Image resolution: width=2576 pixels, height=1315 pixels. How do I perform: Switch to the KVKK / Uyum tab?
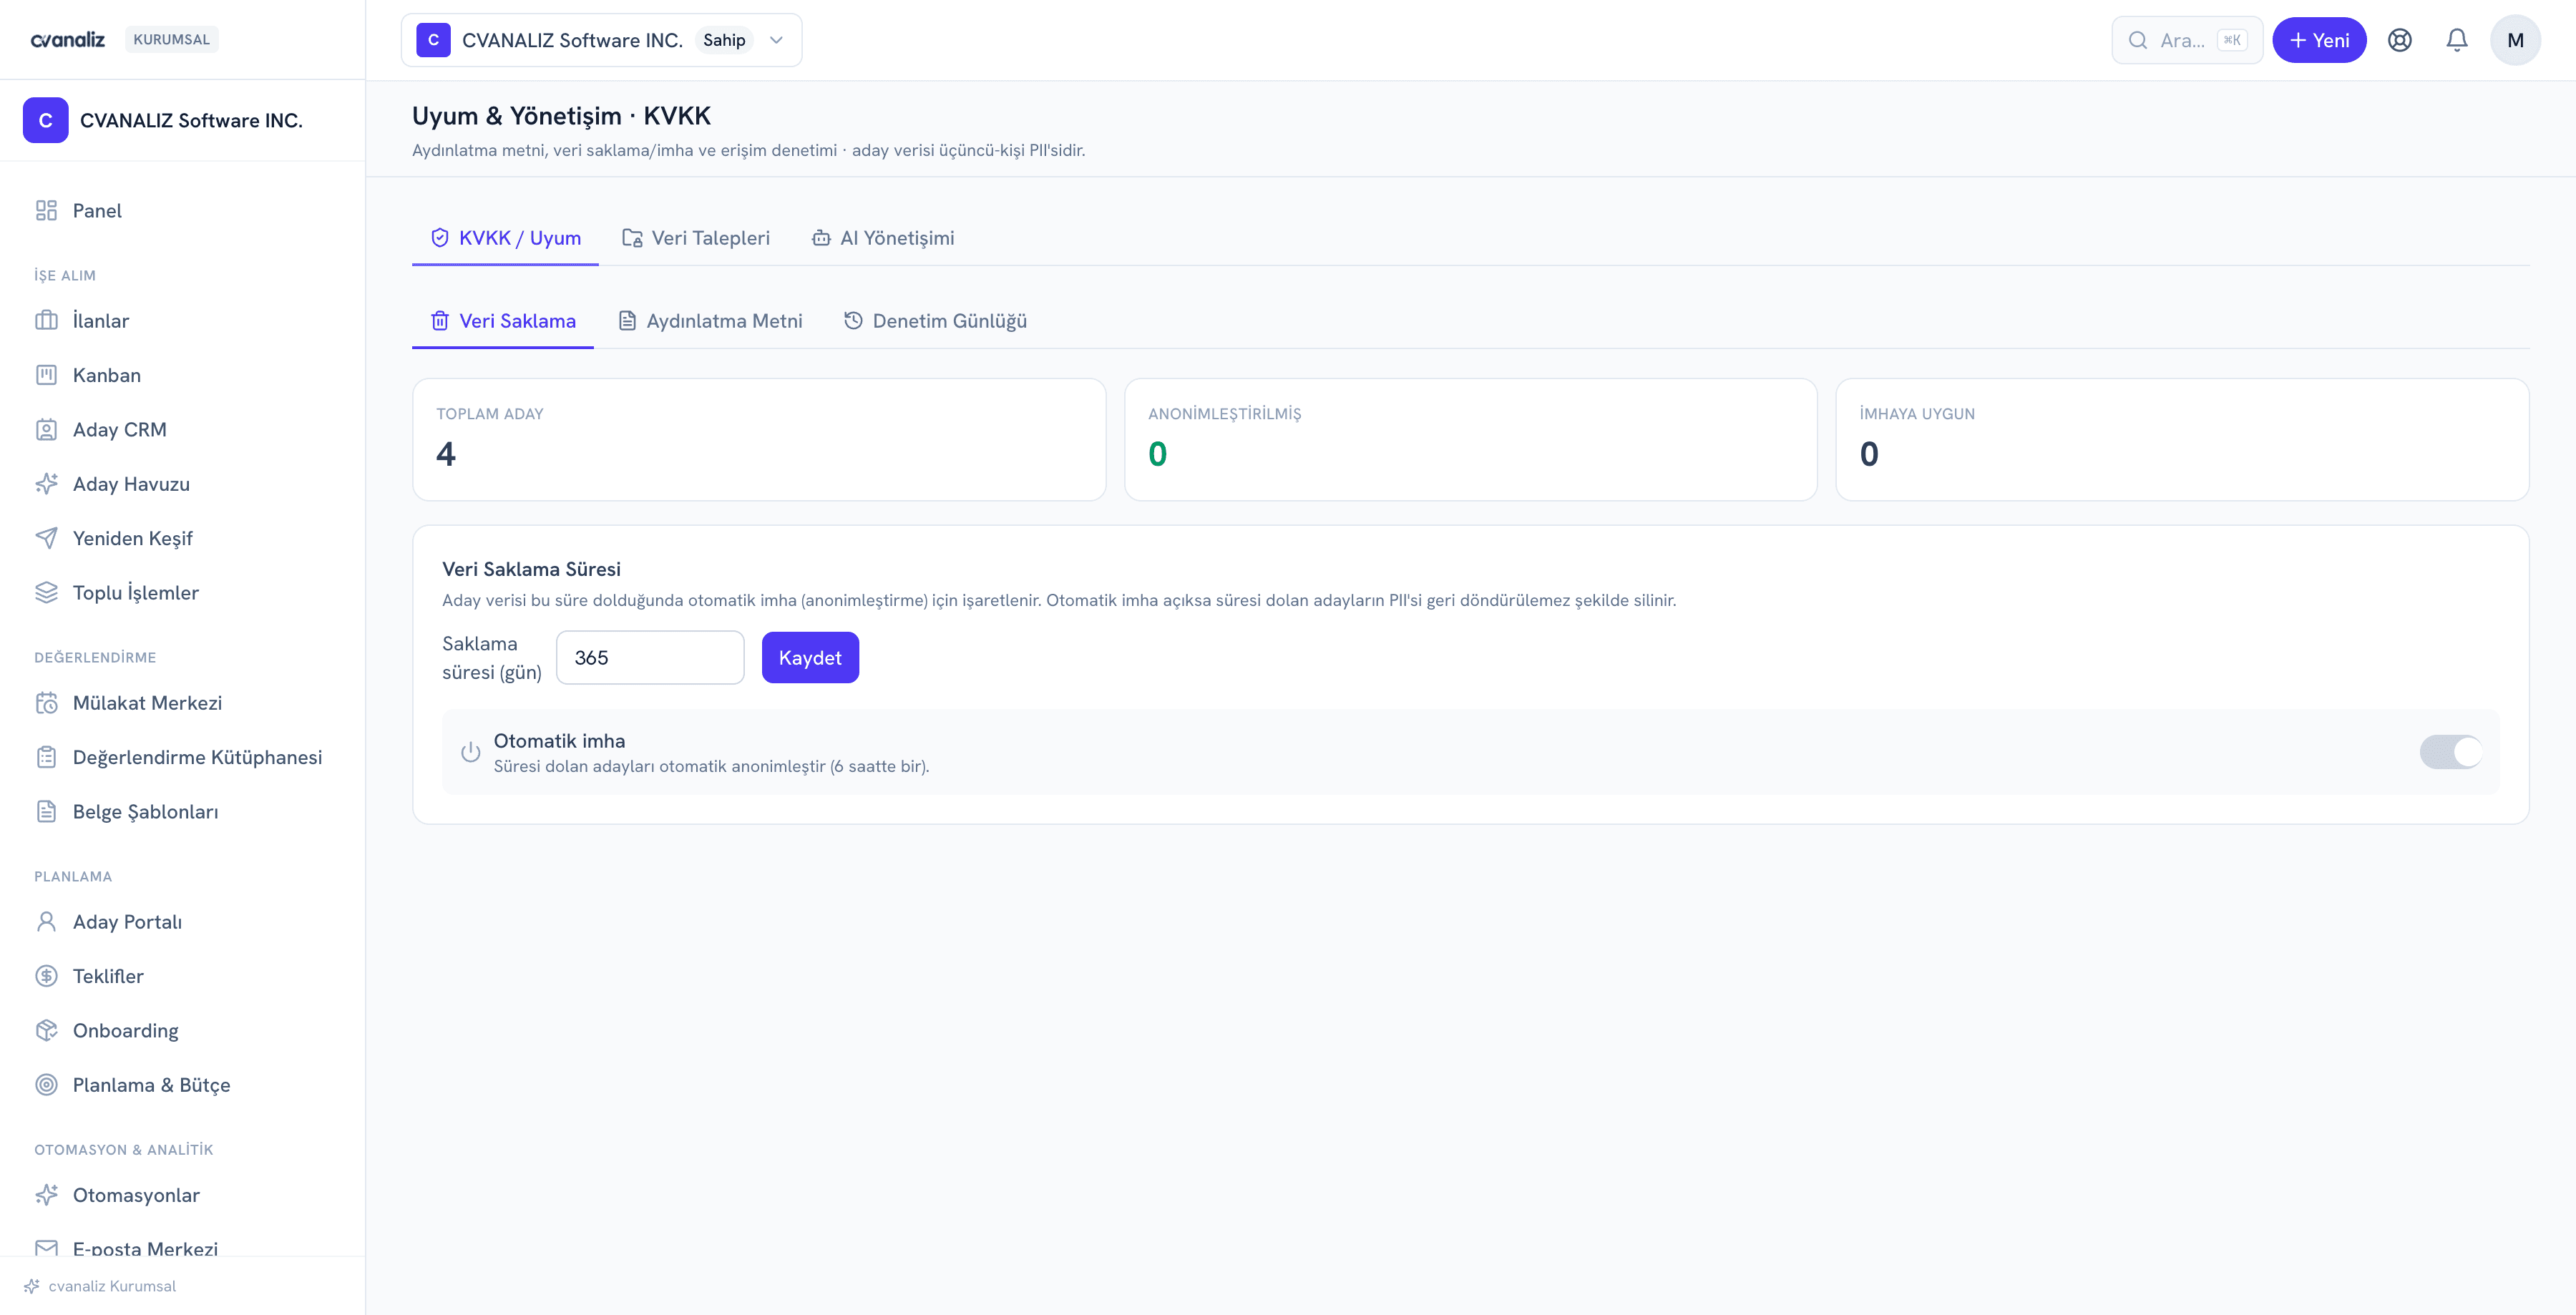pyautogui.click(x=505, y=238)
